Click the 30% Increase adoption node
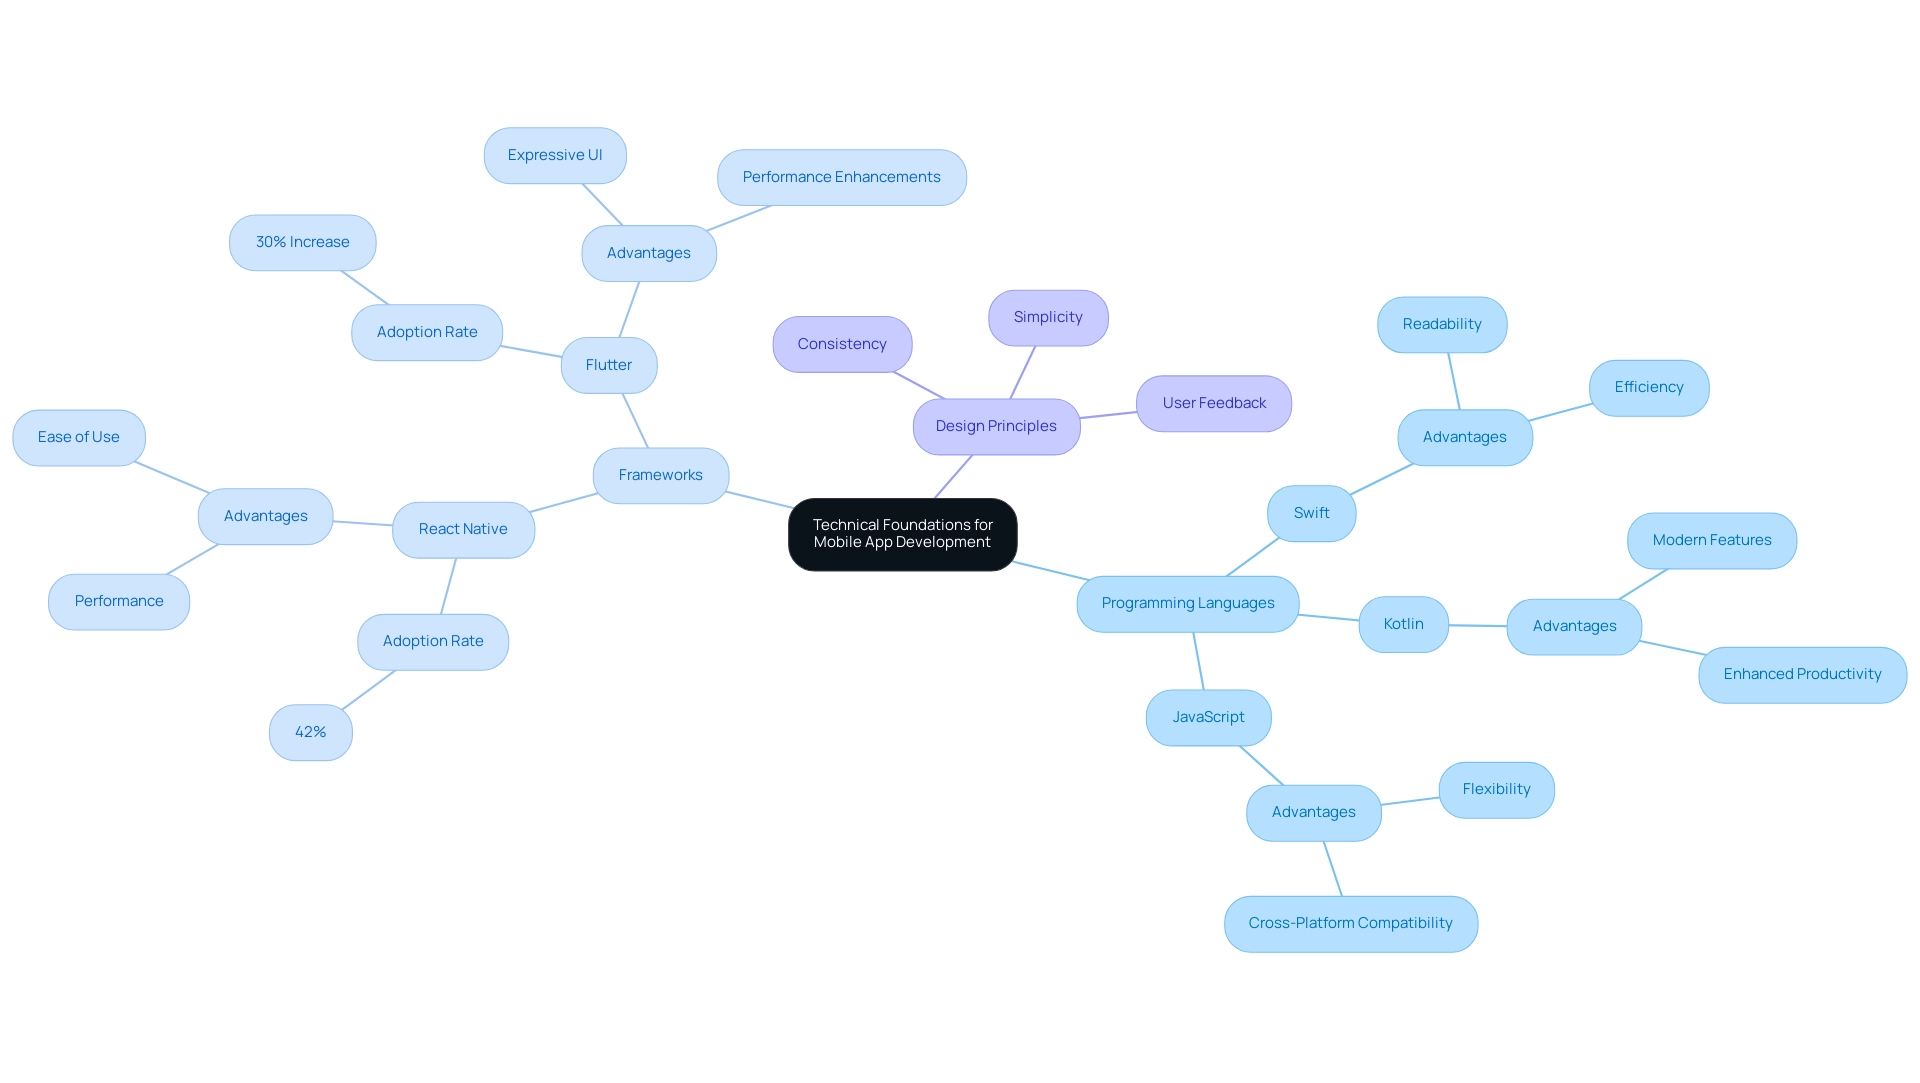 click(302, 240)
